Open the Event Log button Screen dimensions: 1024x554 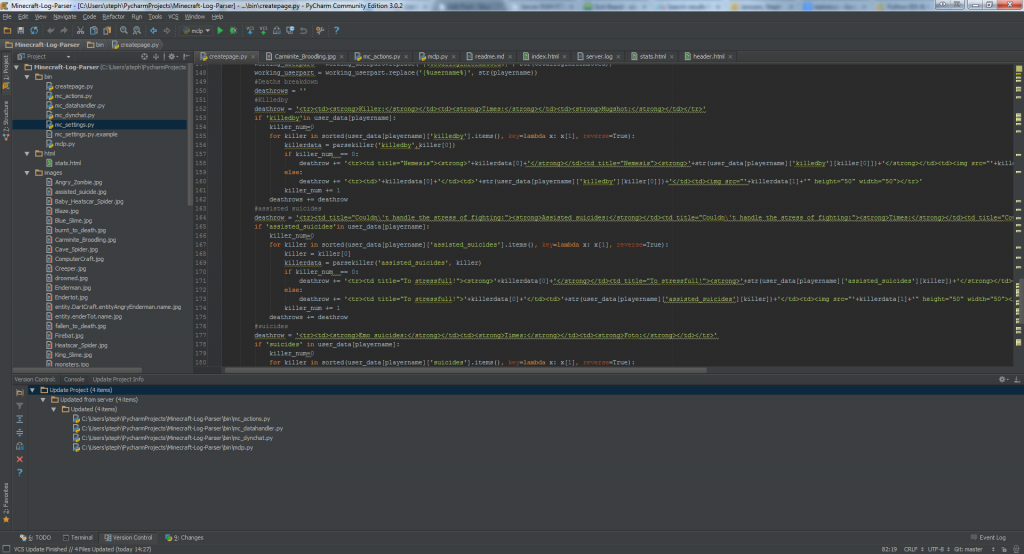click(x=988, y=538)
